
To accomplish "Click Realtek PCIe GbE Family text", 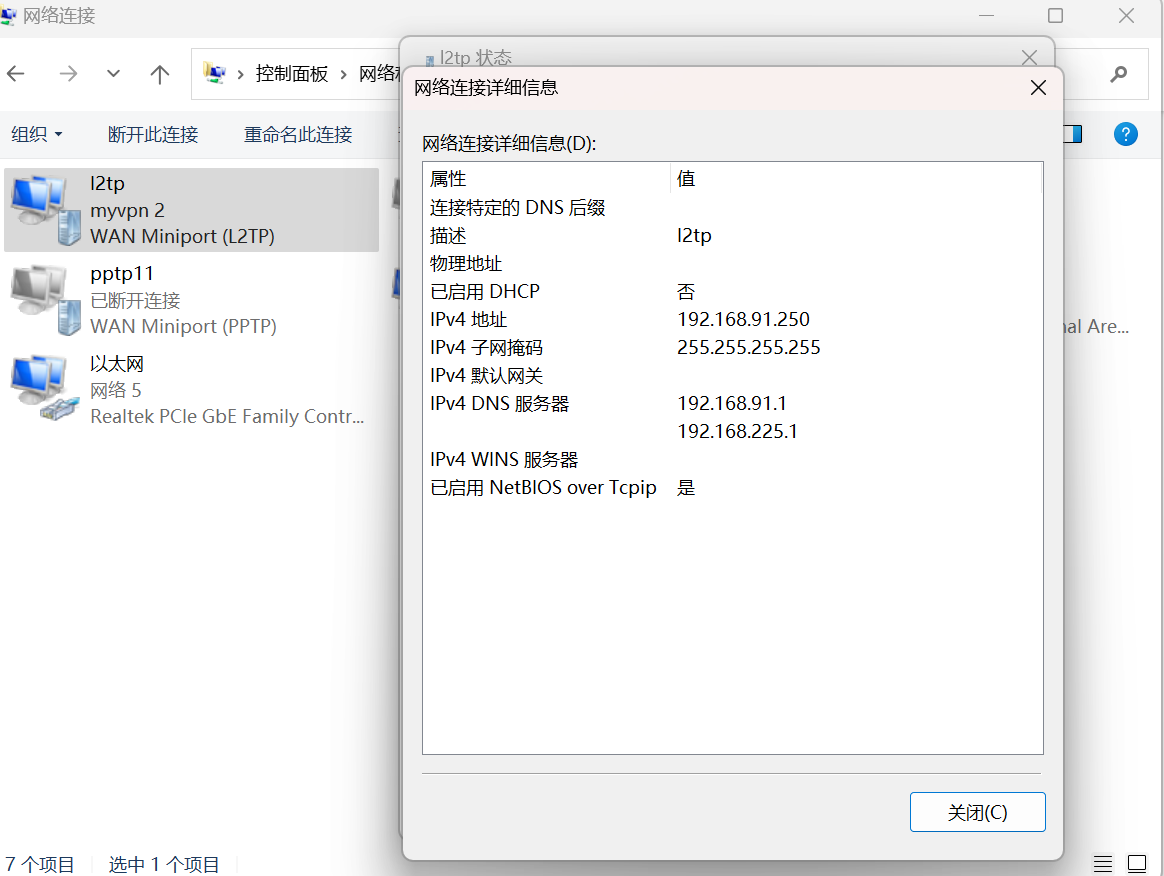I will click(x=227, y=416).
